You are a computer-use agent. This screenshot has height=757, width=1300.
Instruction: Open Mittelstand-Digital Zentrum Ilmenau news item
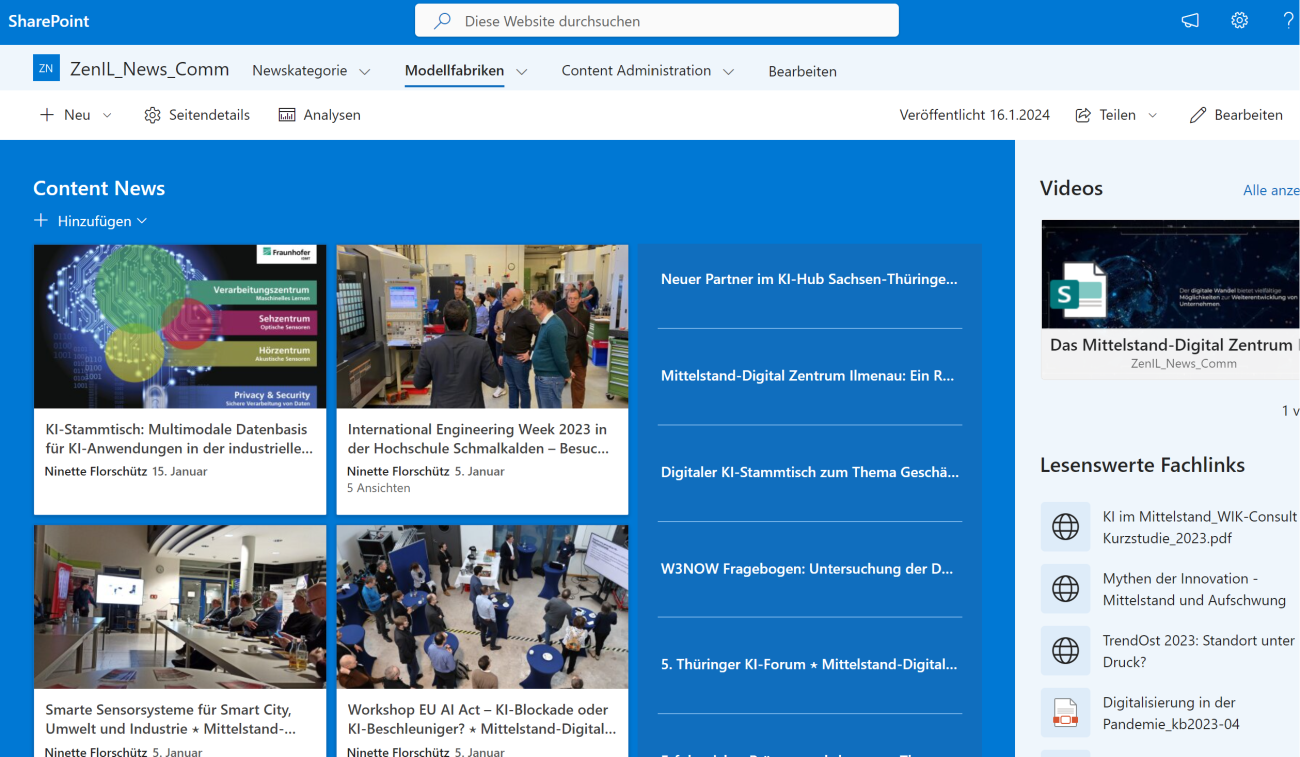(x=809, y=376)
